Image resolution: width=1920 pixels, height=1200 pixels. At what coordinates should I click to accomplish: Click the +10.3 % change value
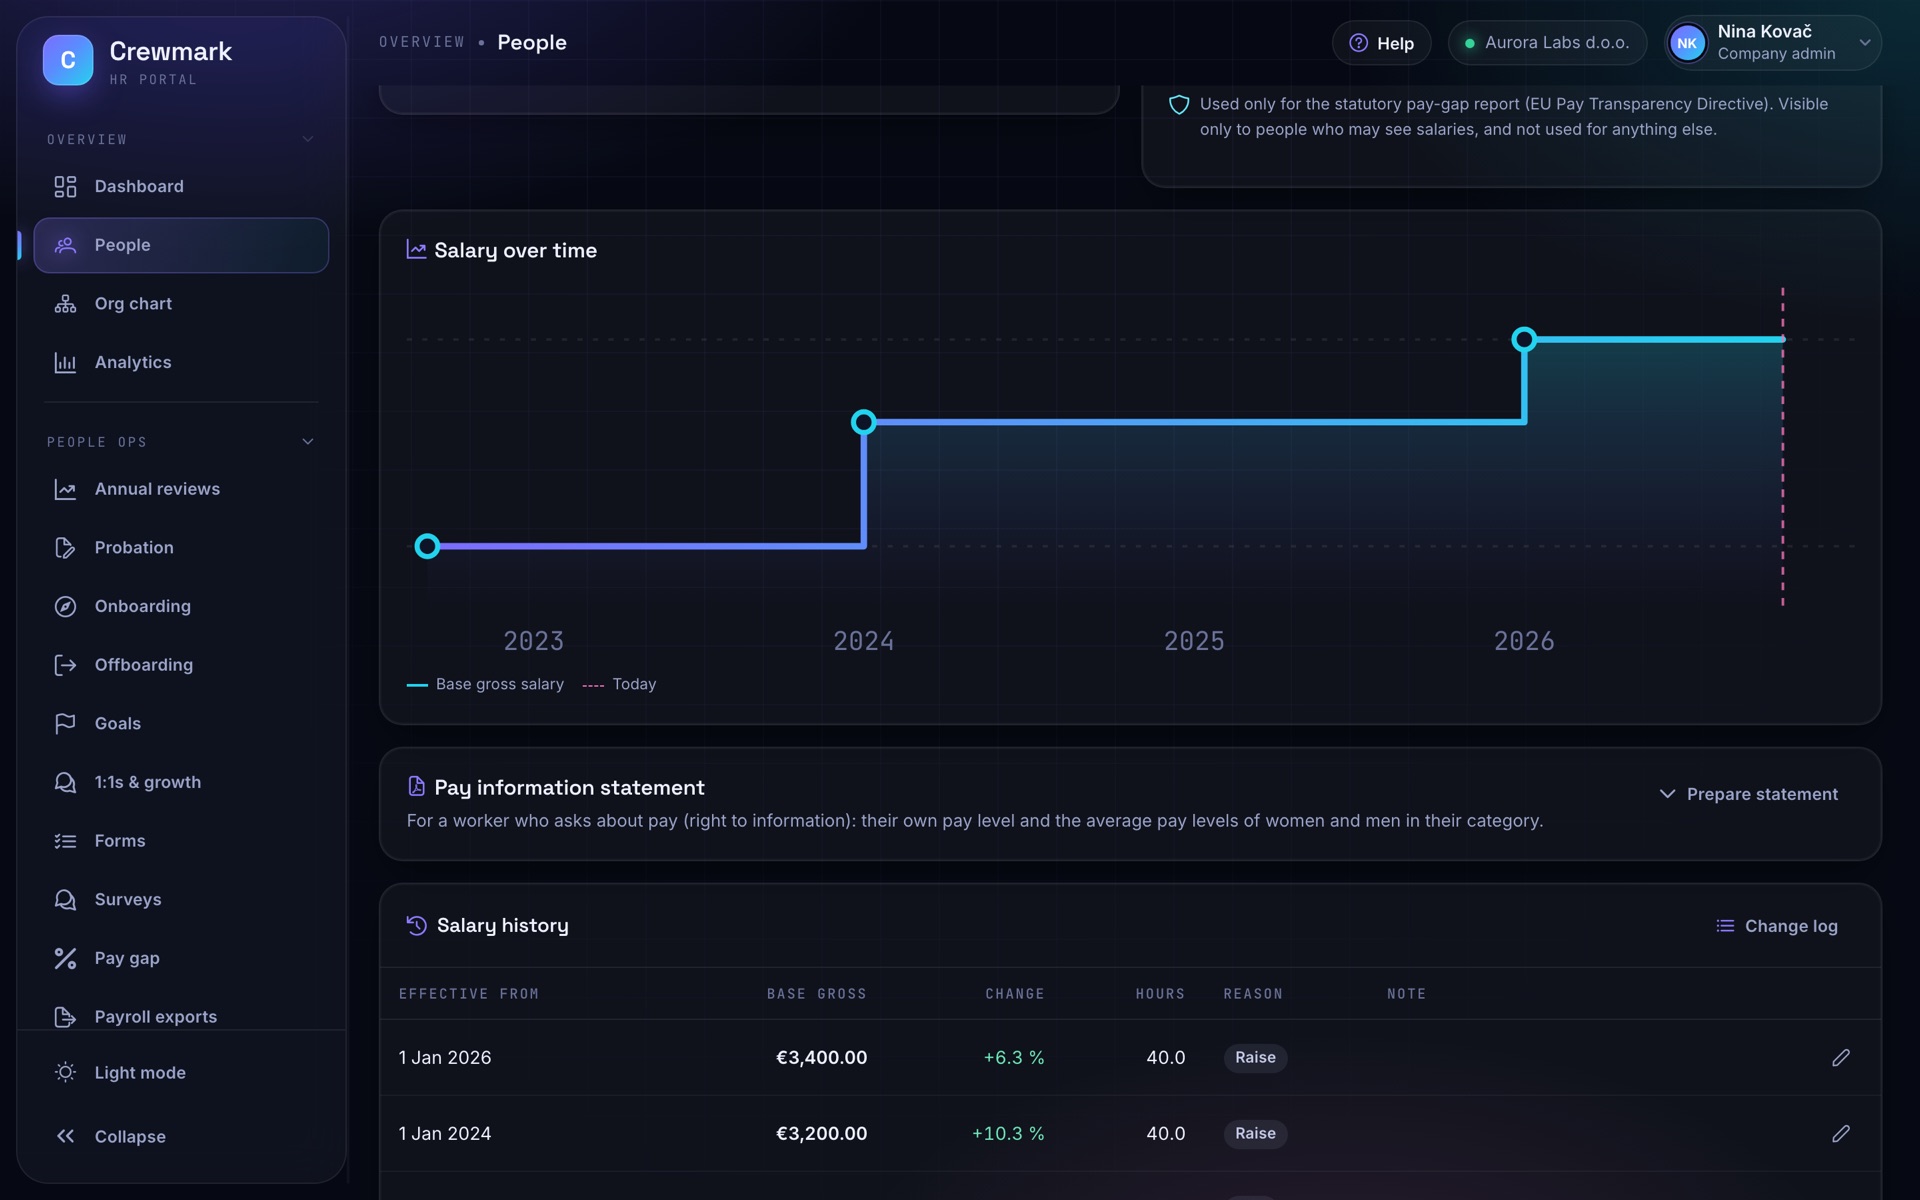point(1008,1134)
